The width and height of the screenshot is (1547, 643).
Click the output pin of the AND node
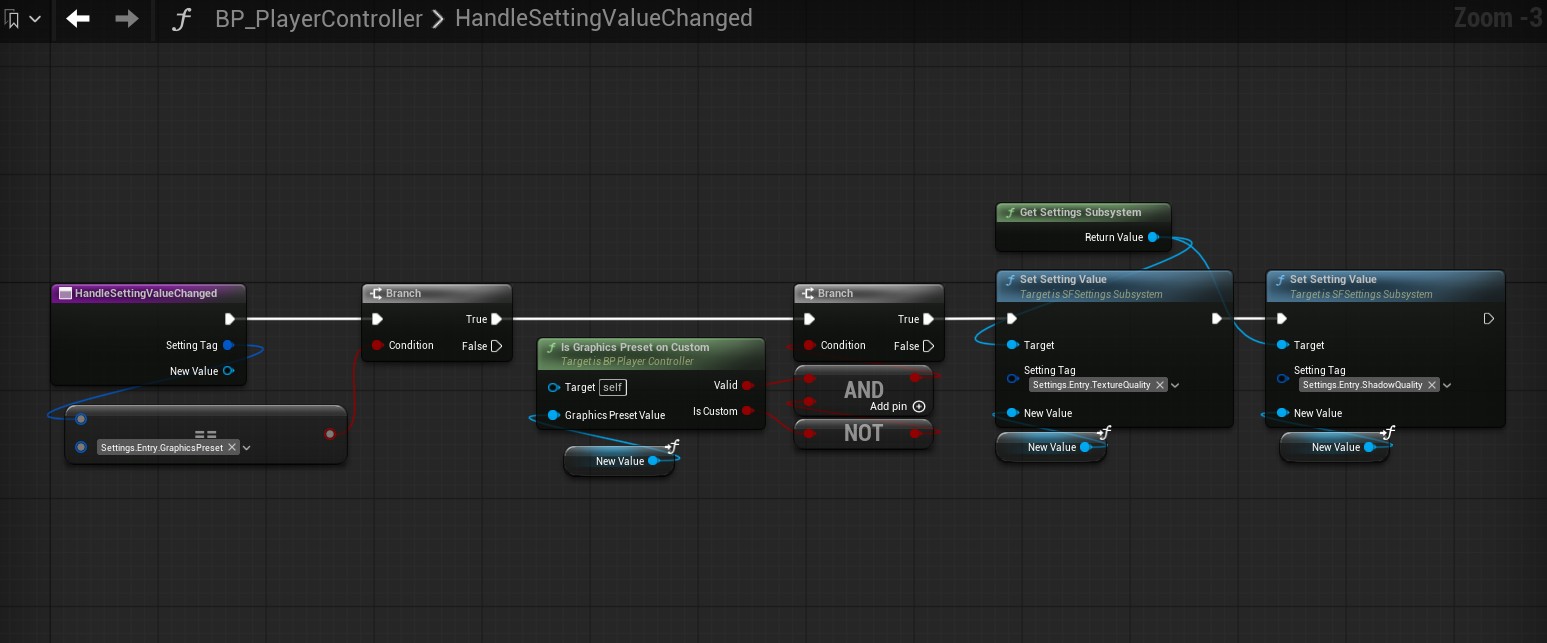[916, 378]
